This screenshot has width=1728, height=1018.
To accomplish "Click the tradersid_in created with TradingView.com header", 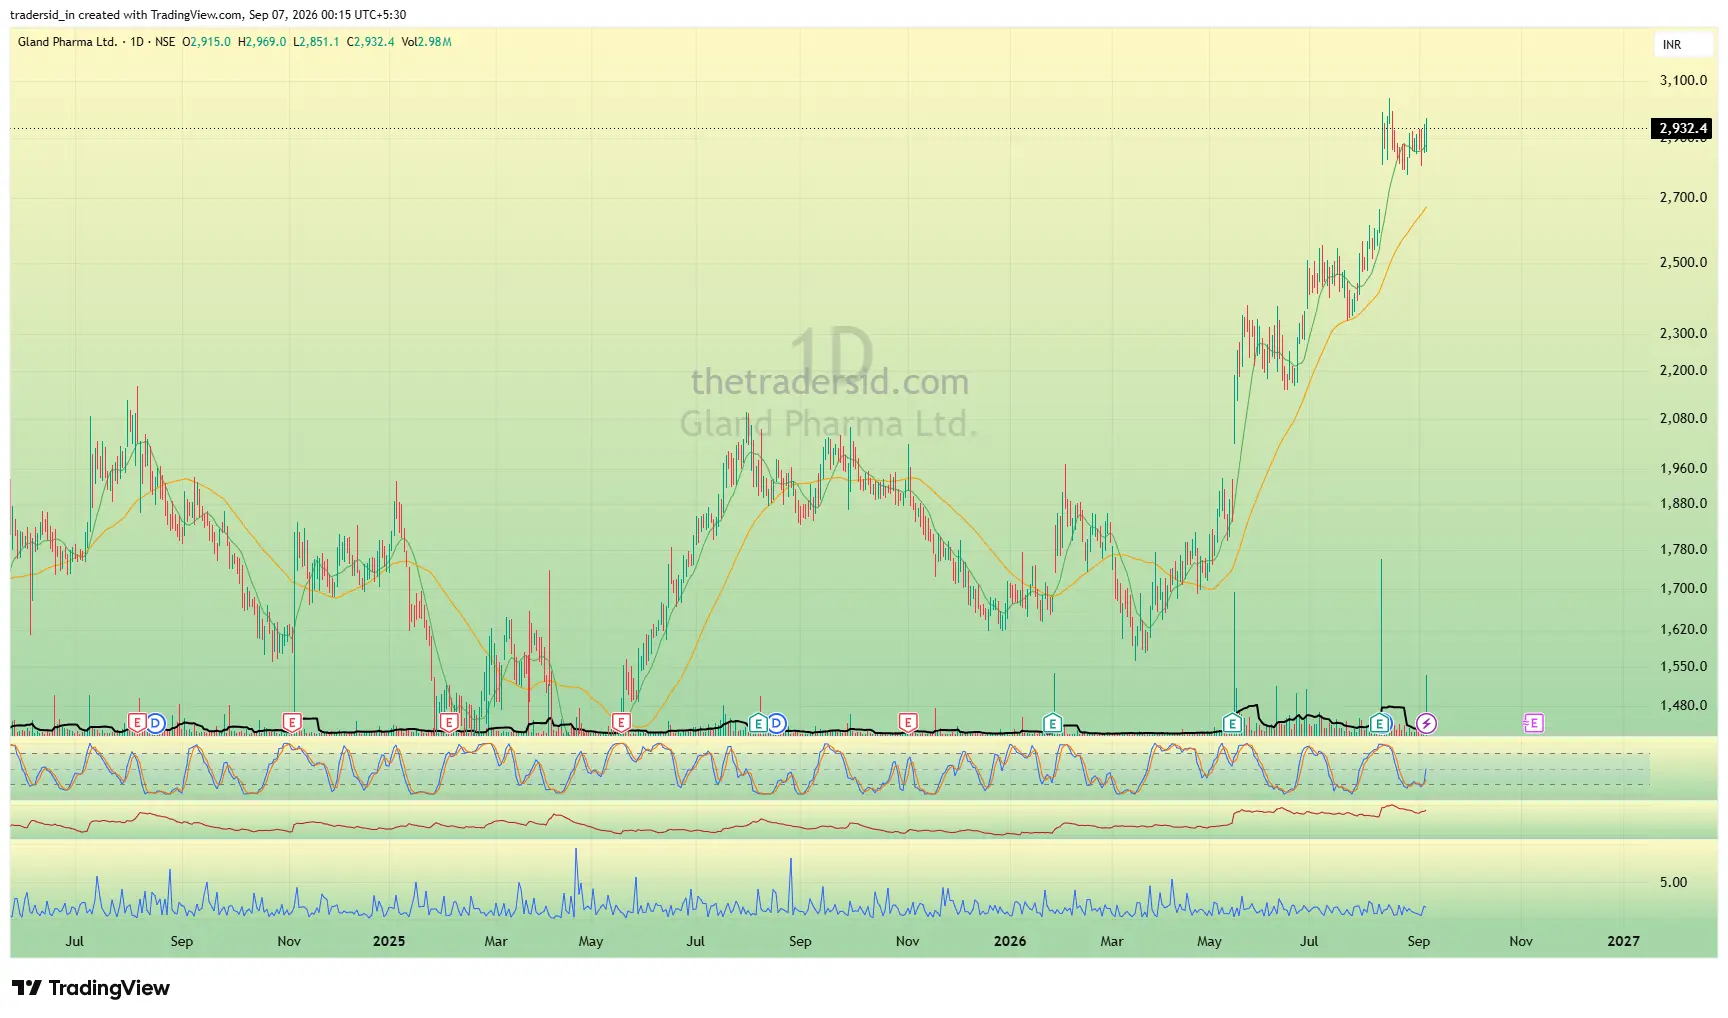I will pyautogui.click(x=208, y=15).
